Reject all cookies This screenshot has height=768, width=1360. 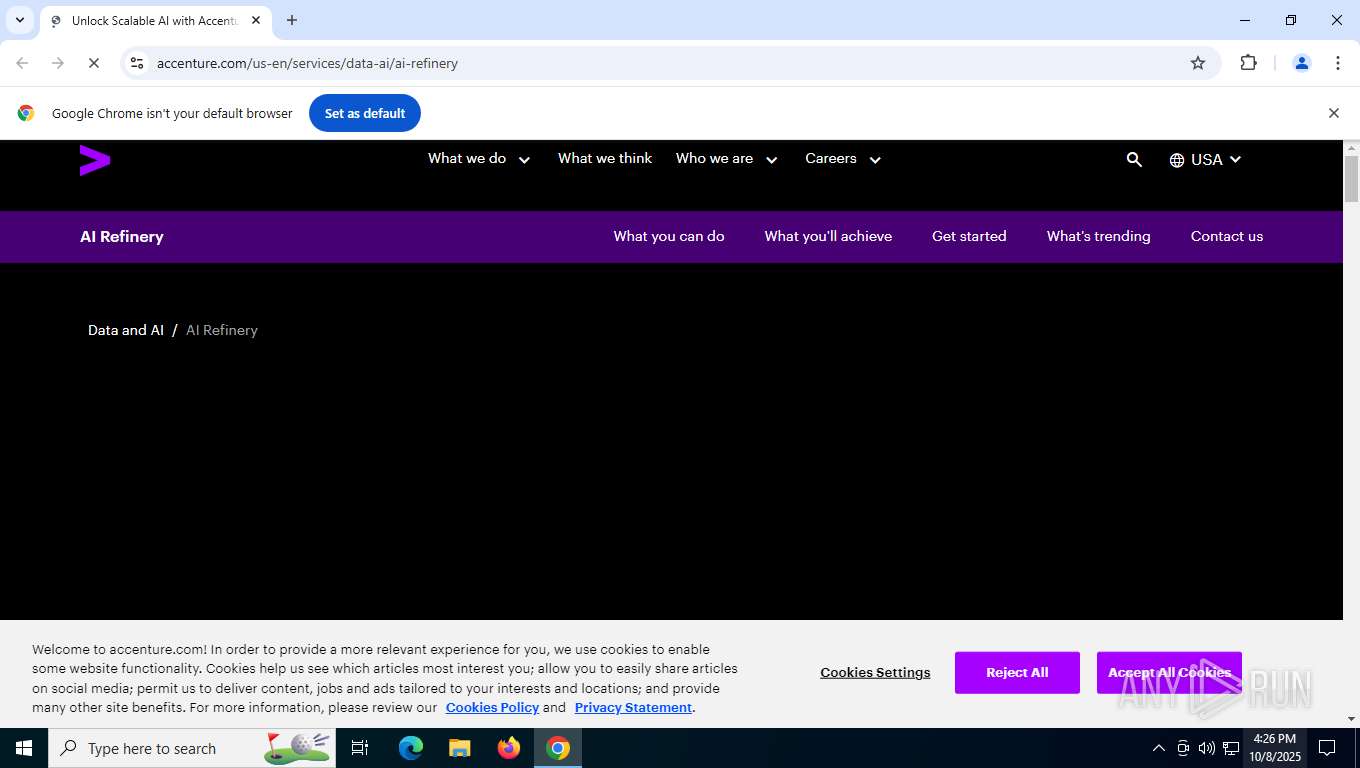point(1017,673)
